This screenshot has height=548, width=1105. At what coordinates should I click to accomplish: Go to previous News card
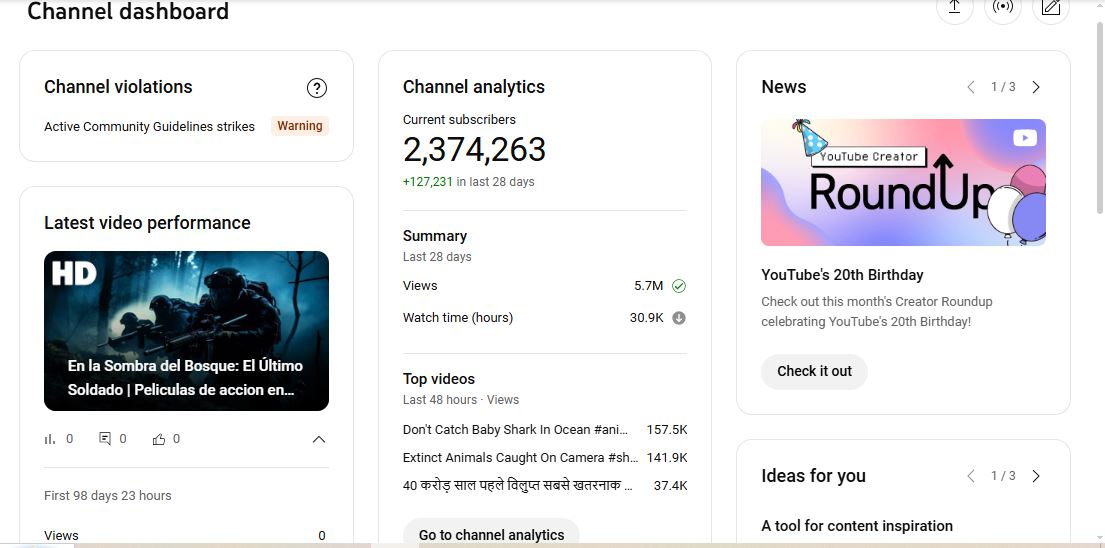[971, 87]
